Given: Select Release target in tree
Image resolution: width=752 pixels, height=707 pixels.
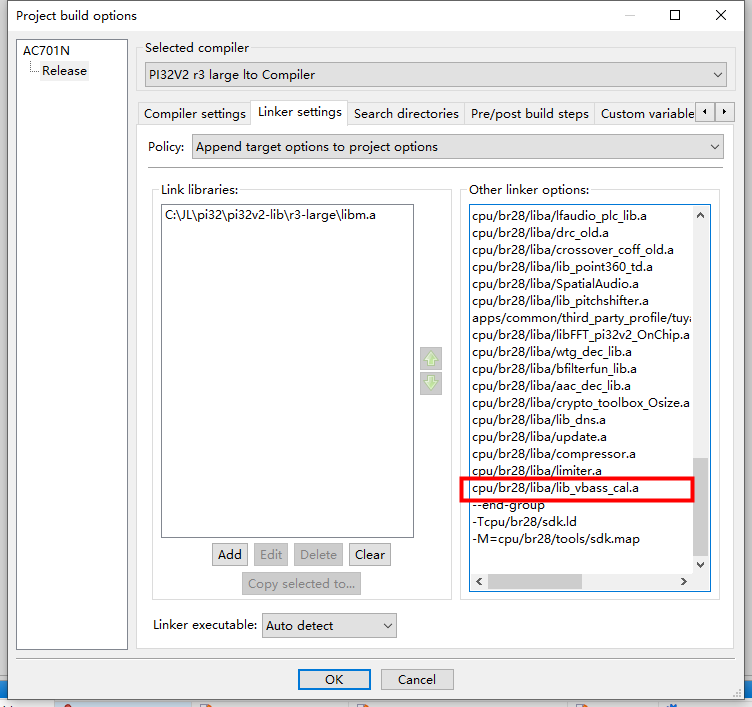Looking at the screenshot, I should point(64,71).
